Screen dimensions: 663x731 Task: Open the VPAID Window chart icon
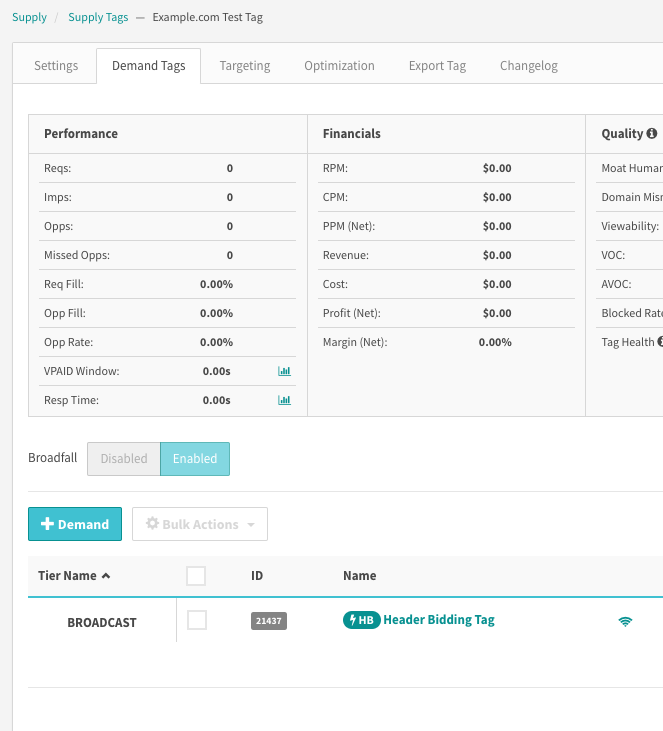click(284, 371)
